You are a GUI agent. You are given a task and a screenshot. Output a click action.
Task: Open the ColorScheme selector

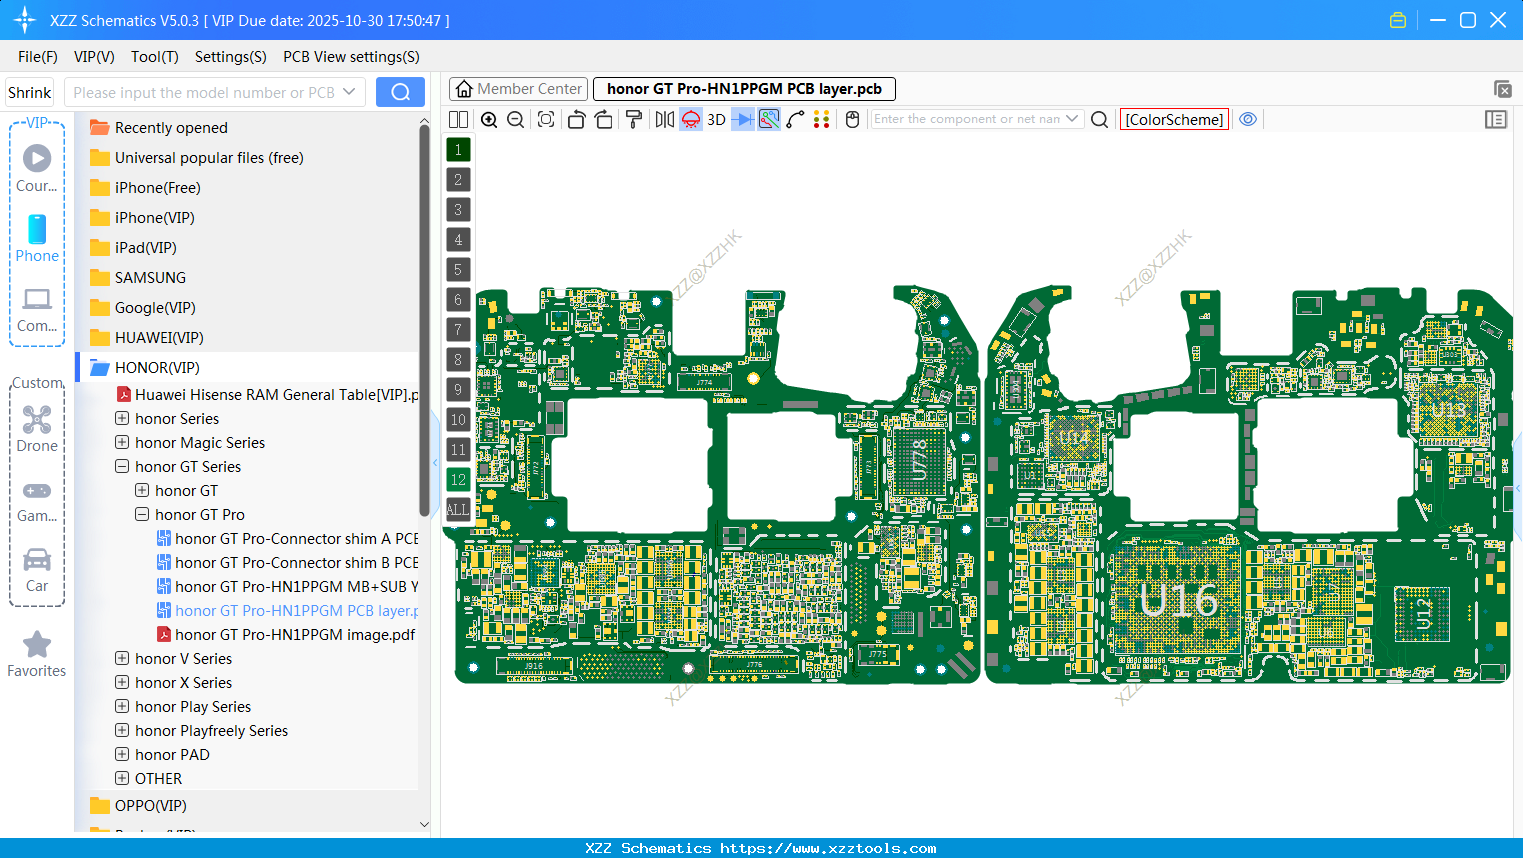(x=1174, y=119)
